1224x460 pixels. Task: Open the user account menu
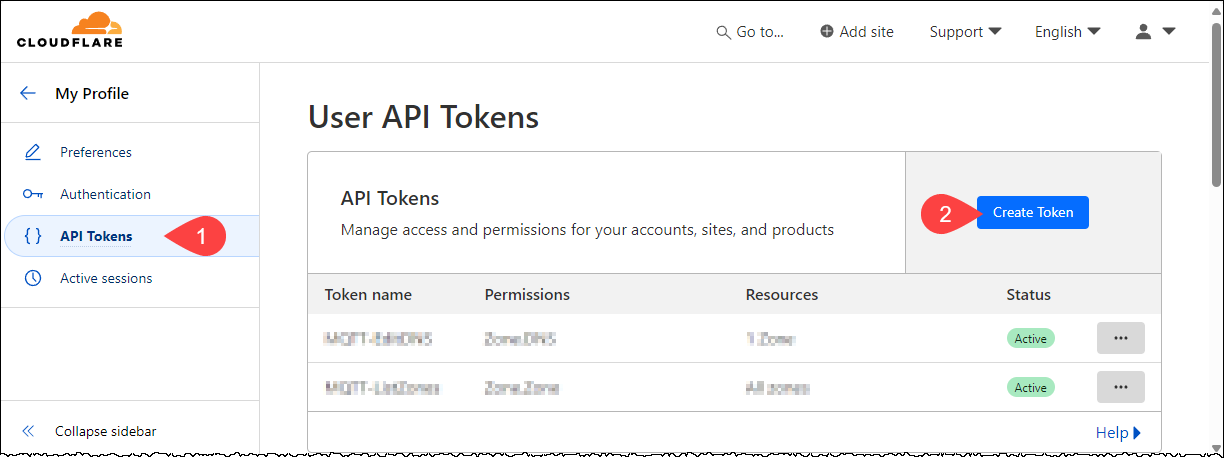tap(1155, 32)
